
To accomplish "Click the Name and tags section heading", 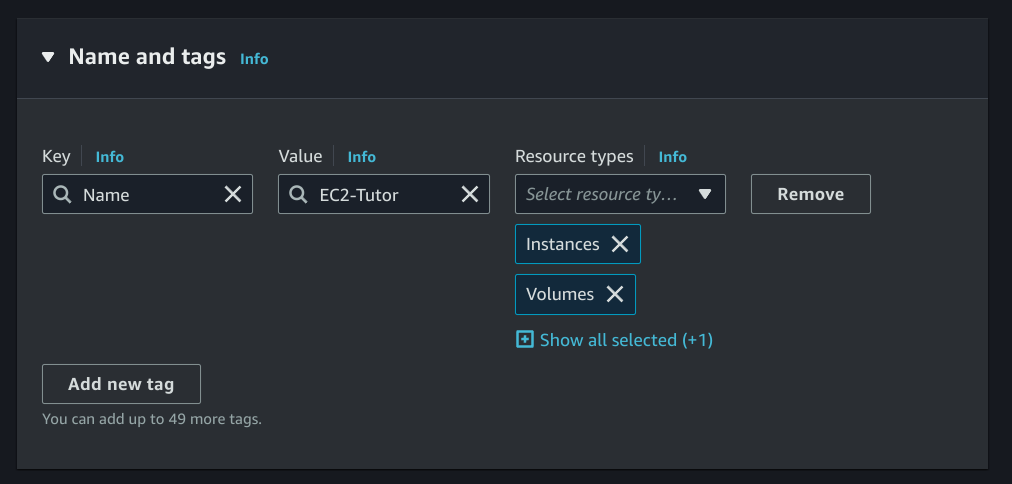I will (x=147, y=57).
